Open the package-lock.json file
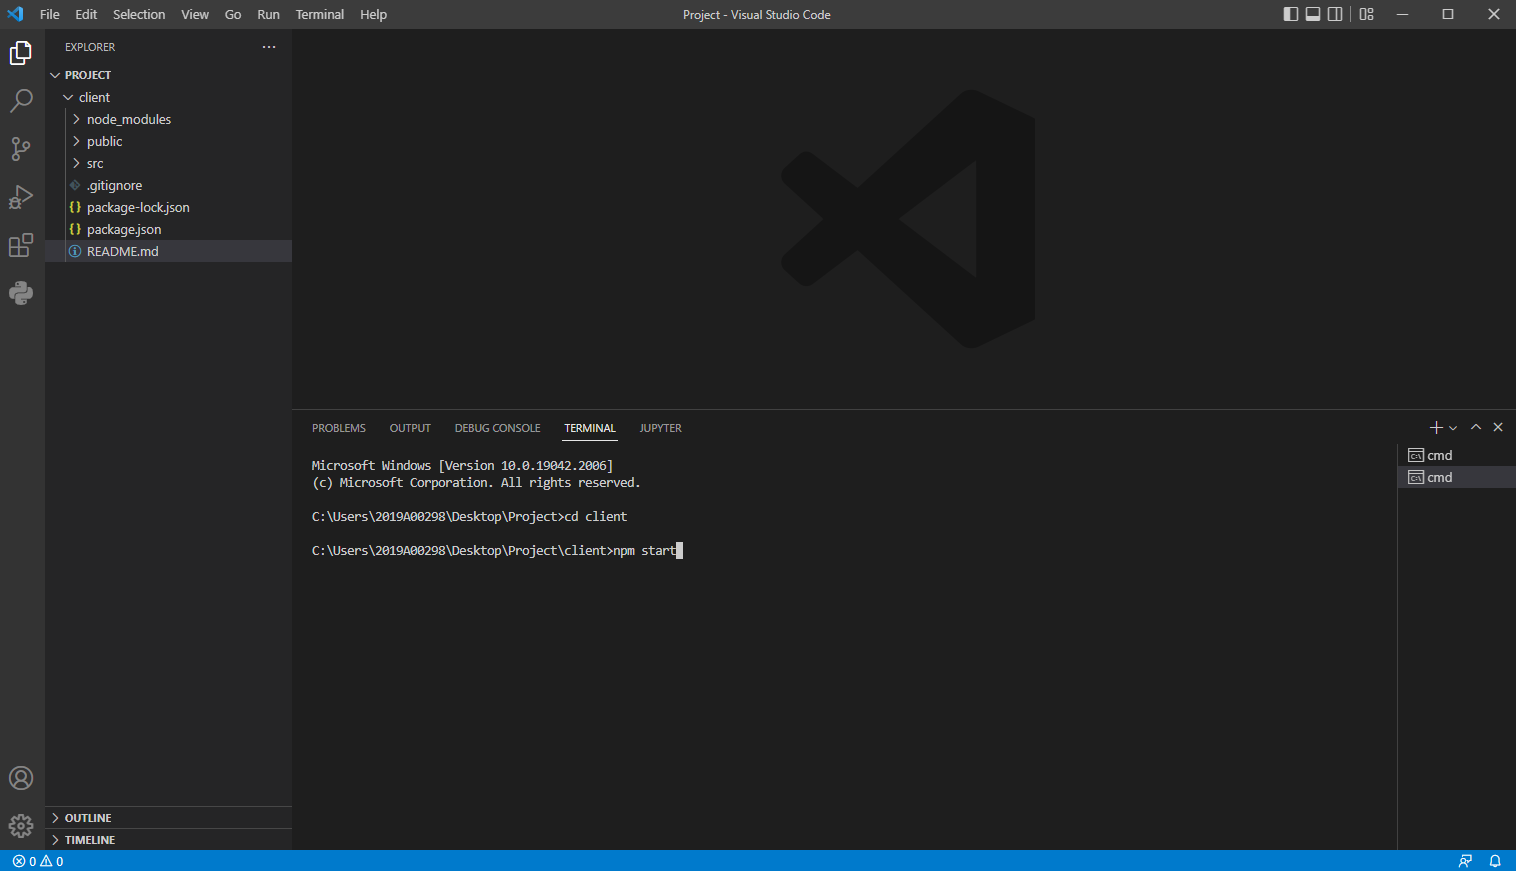The width and height of the screenshot is (1516, 871). [x=168, y=207]
